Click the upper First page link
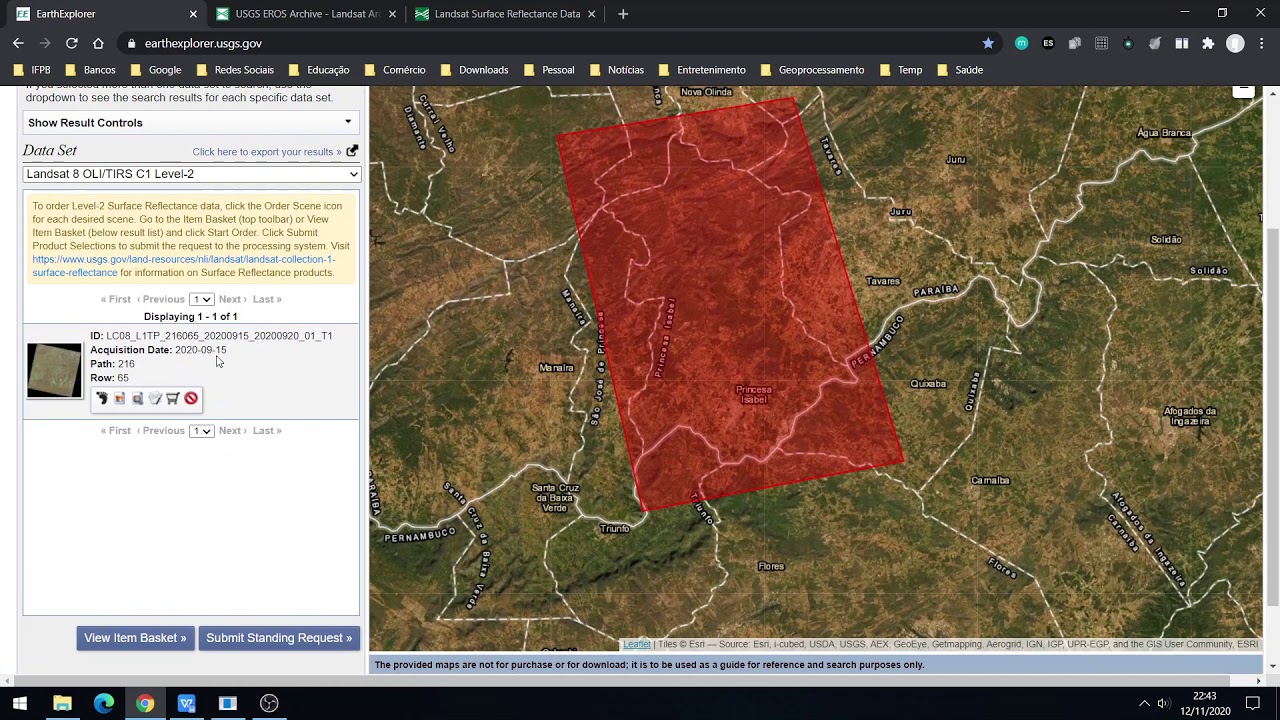1280x720 pixels. tap(116, 299)
